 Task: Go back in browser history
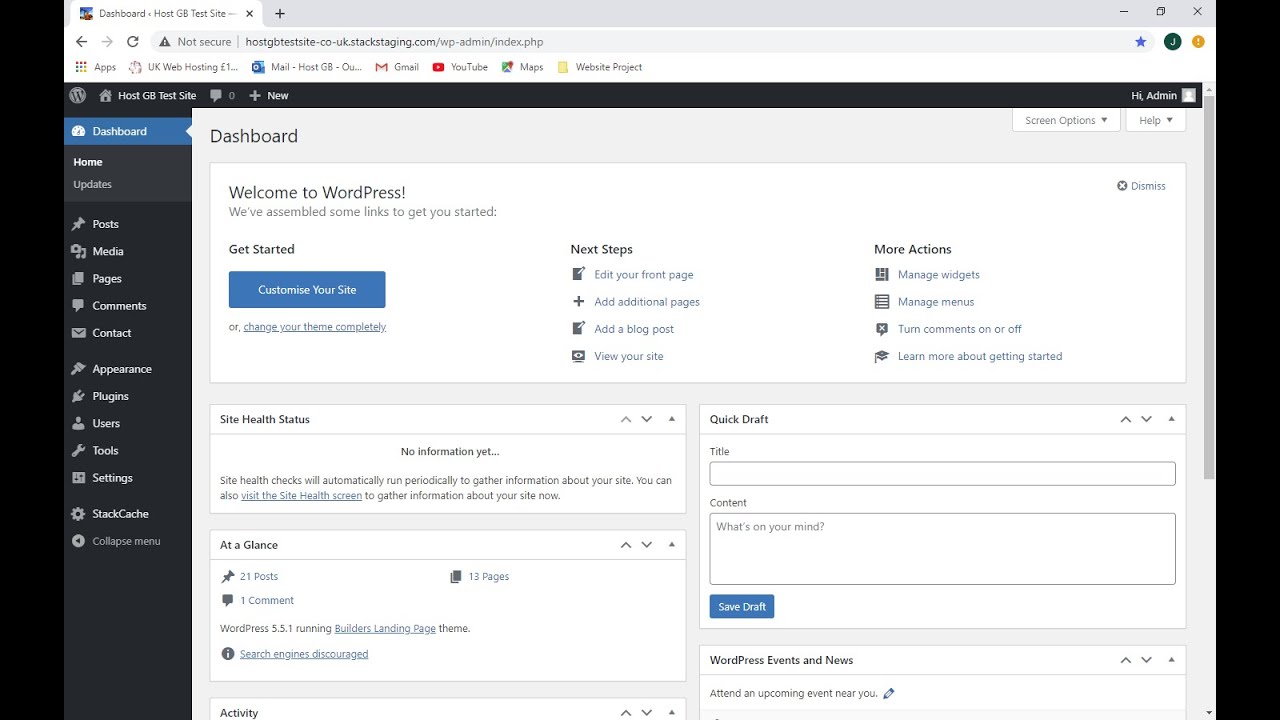click(x=82, y=42)
